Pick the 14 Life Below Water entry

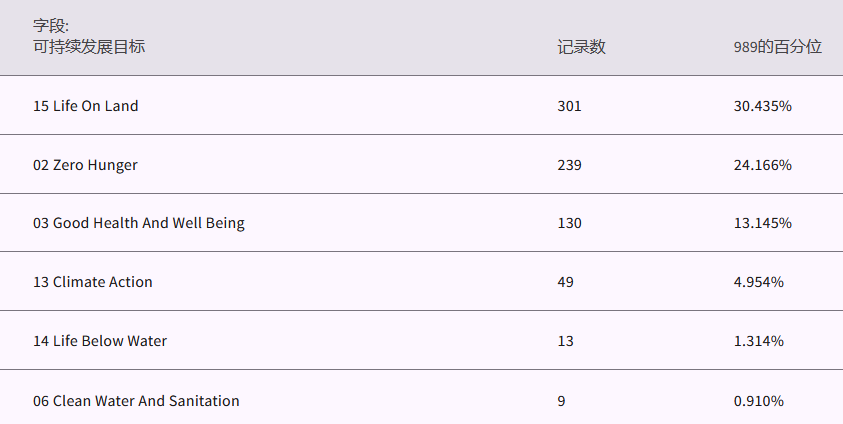(x=100, y=341)
